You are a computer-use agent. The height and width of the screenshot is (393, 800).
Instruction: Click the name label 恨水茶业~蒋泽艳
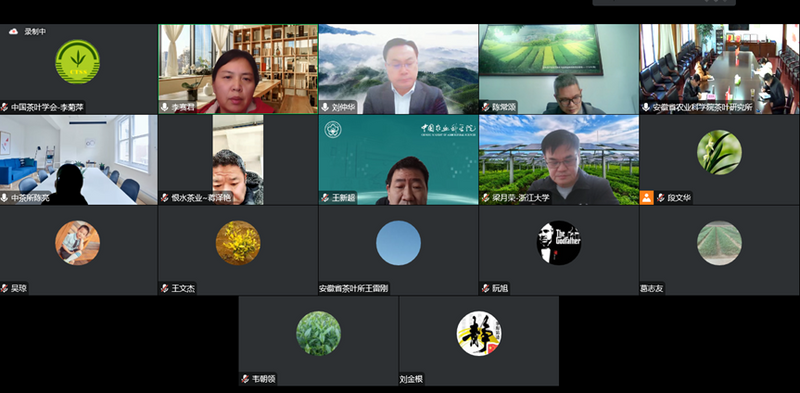click(201, 198)
